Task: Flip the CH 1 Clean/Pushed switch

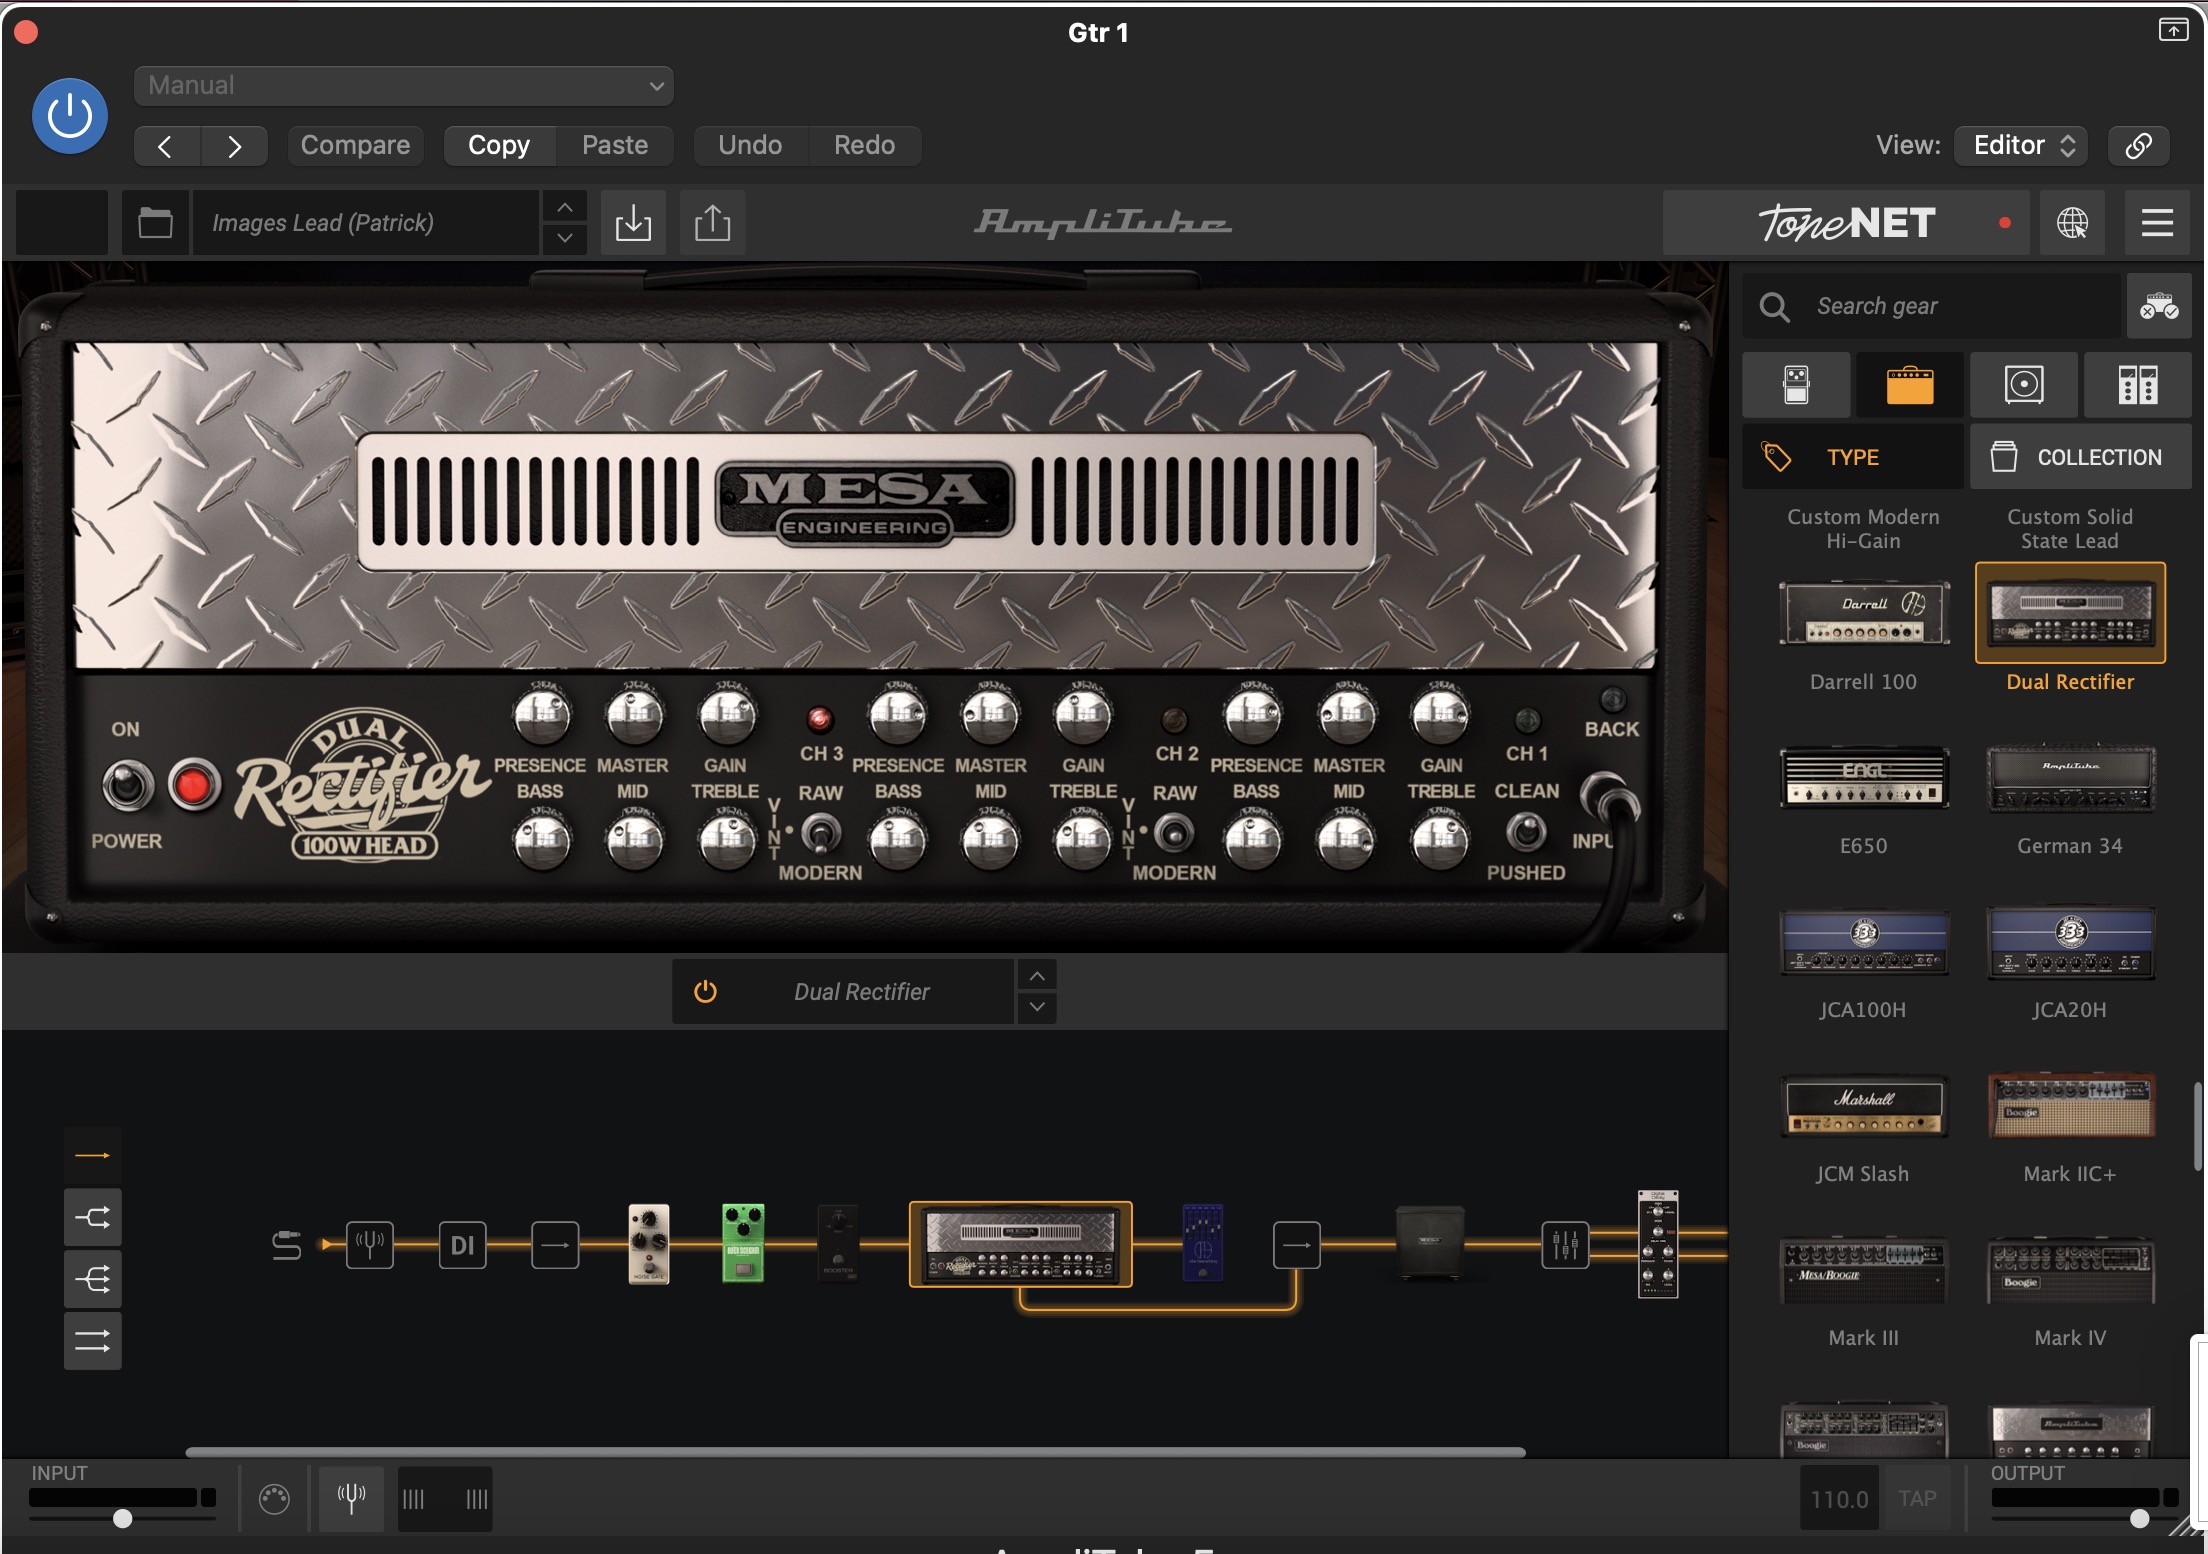Action: pyautogui.click(x=1526, y=831)
